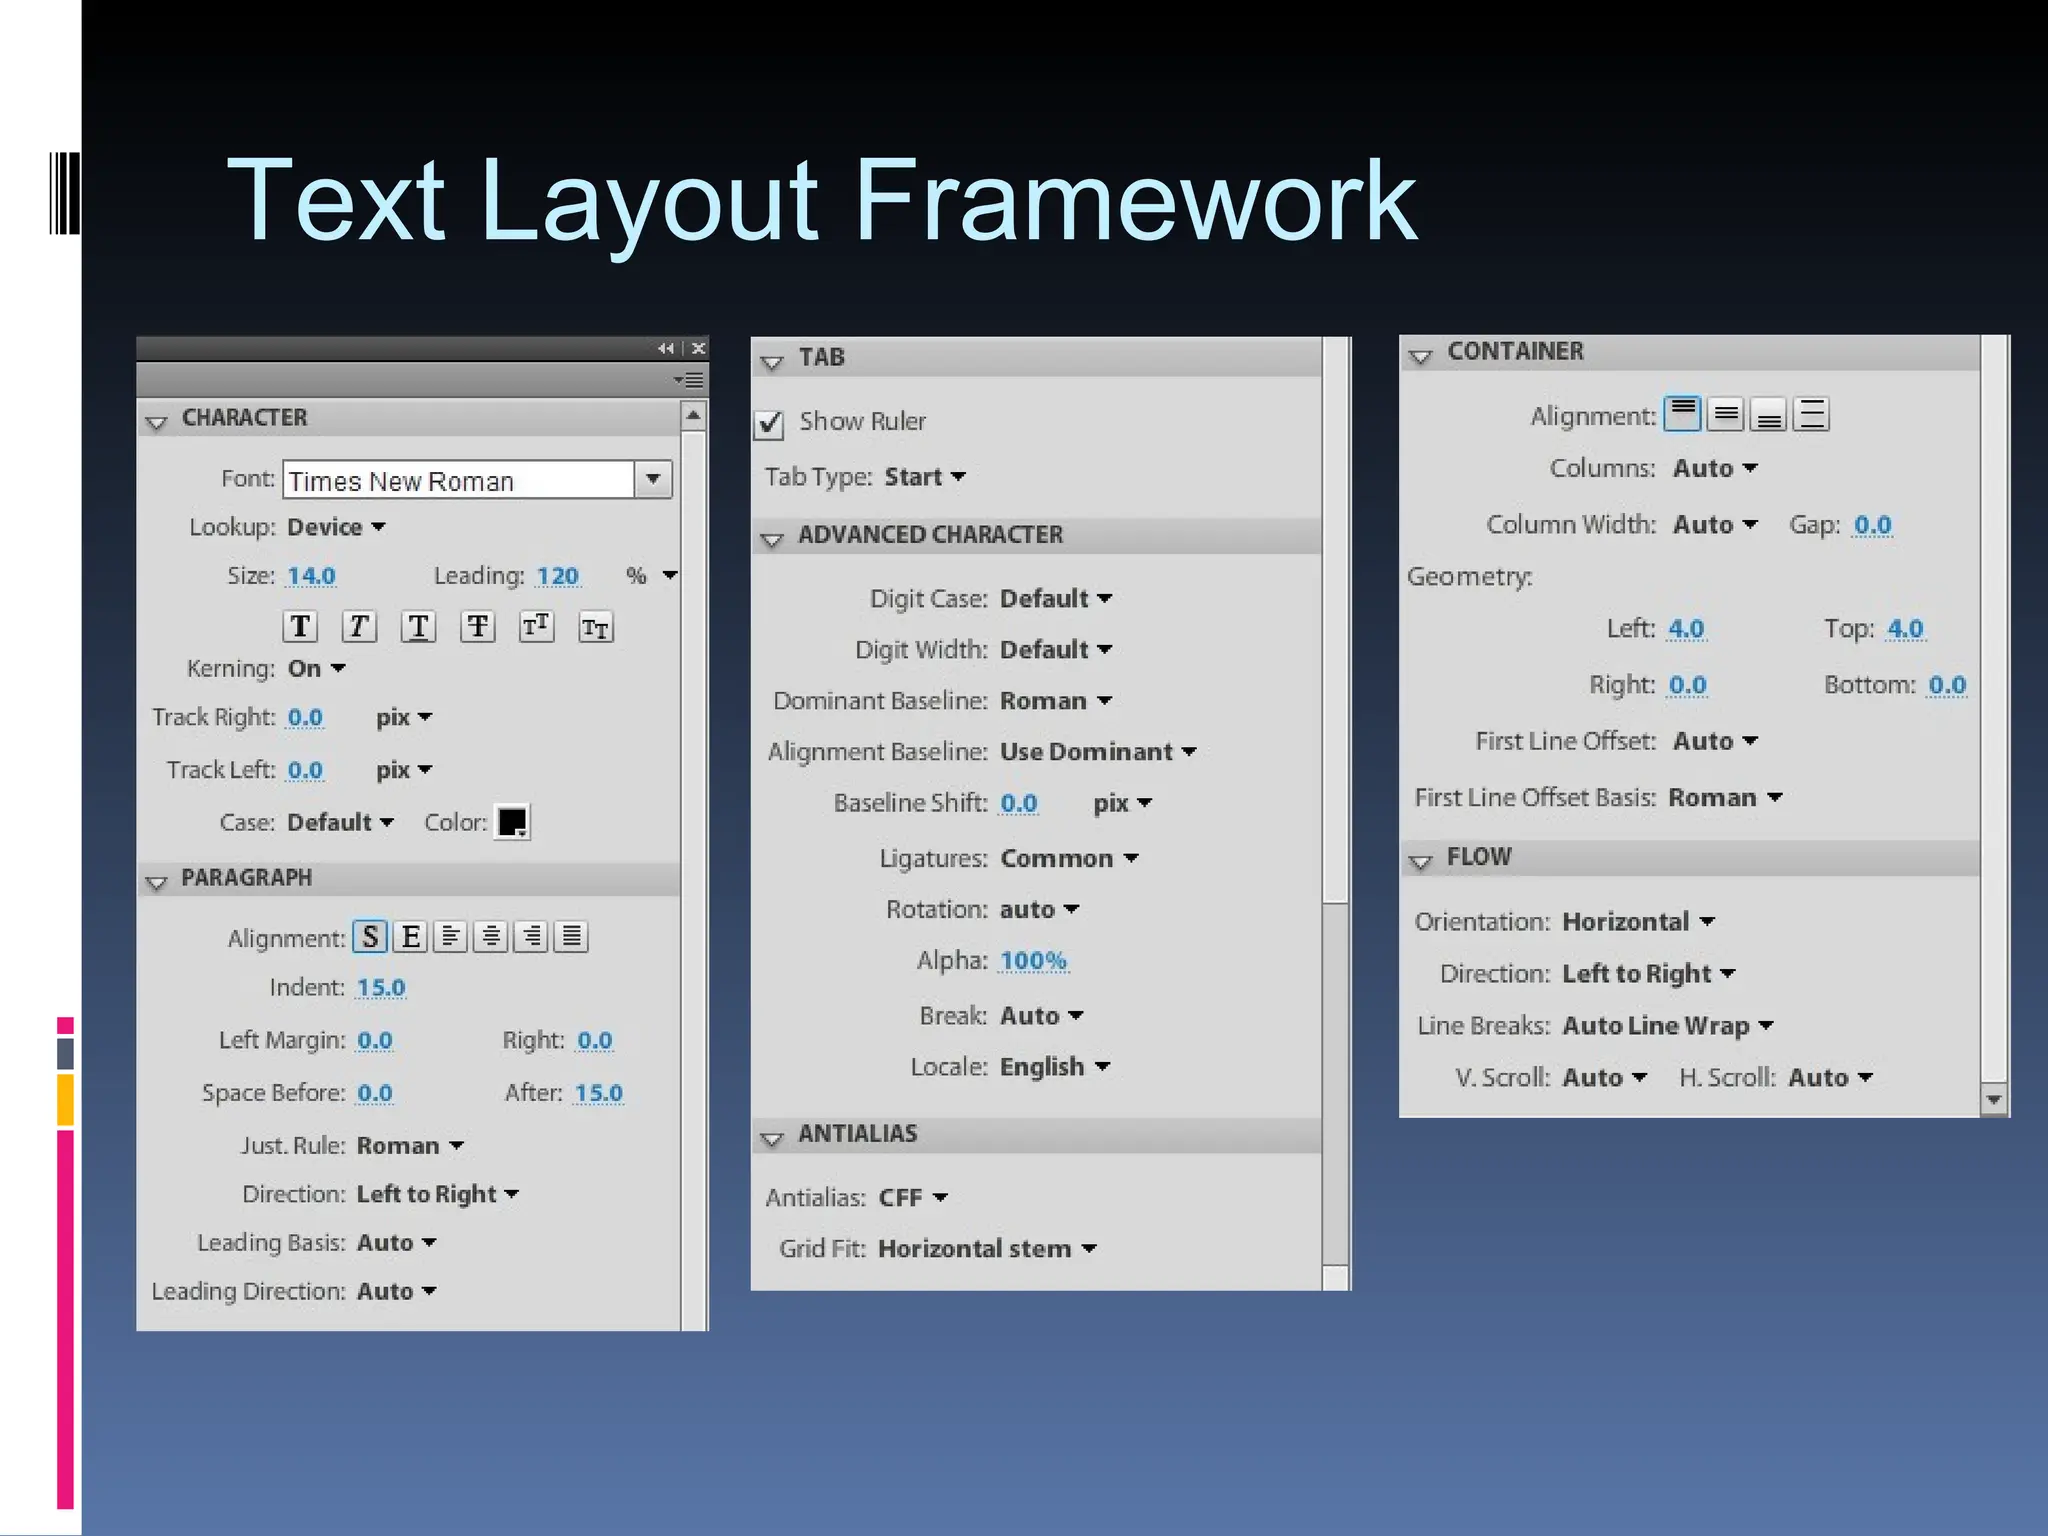Open the panel options menu icon
This screenshot has width=2048, height=1536.
pyautogui.click(x=690, y=380)
